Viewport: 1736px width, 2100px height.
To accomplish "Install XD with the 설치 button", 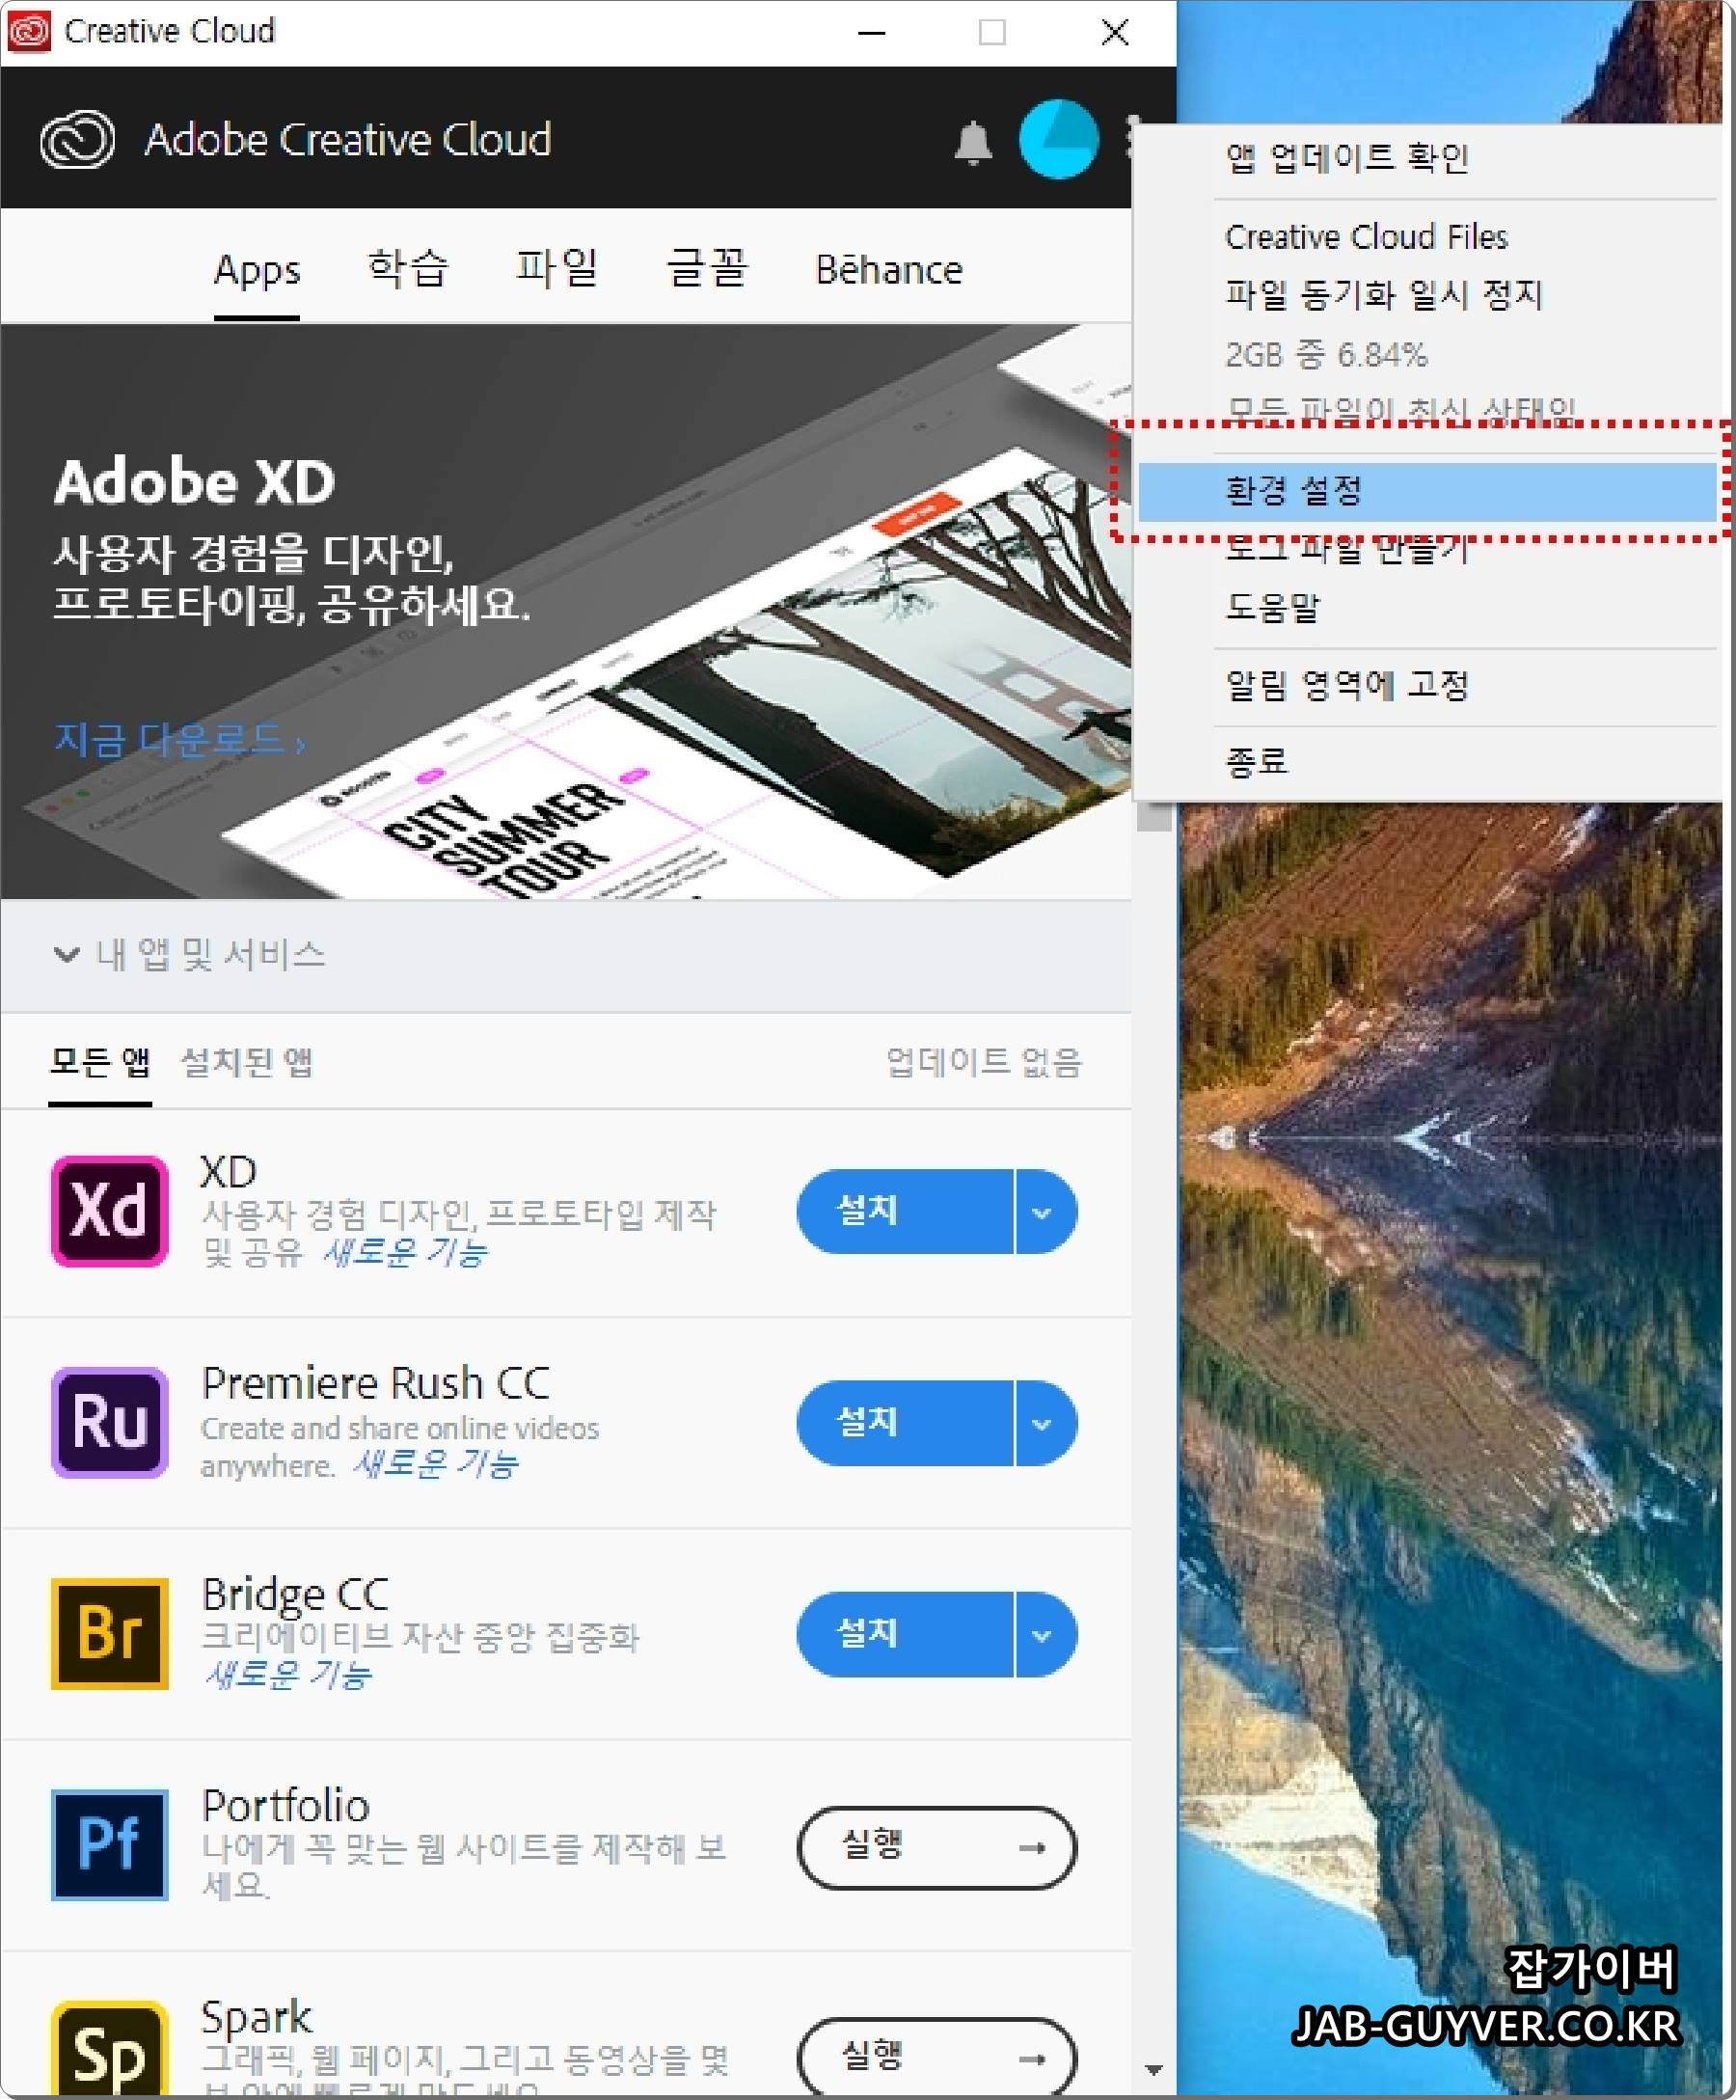I will click(x=905, y=1211).
